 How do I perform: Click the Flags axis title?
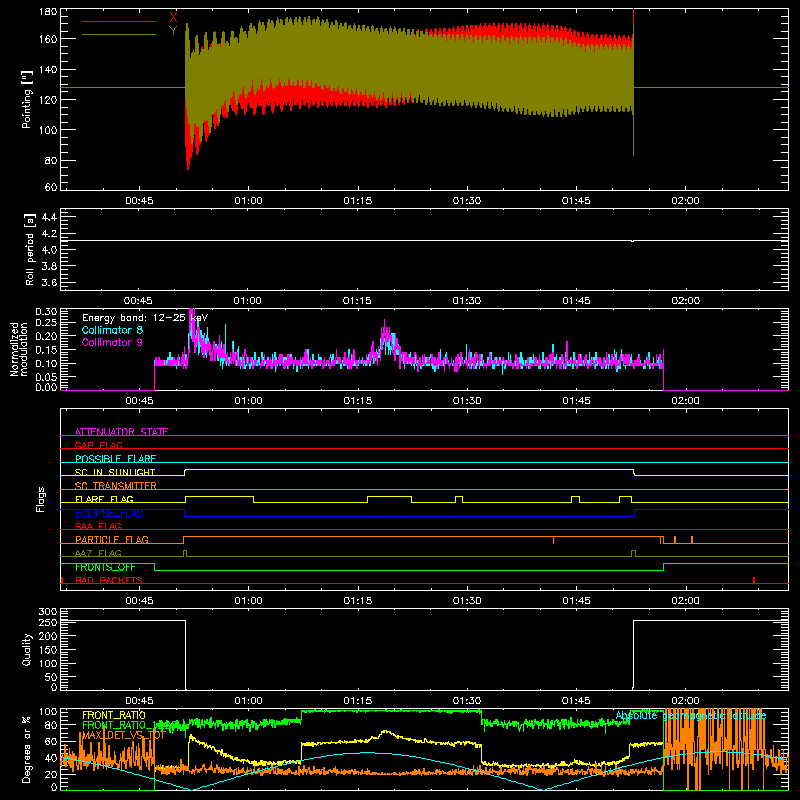(x=41, y=499)
